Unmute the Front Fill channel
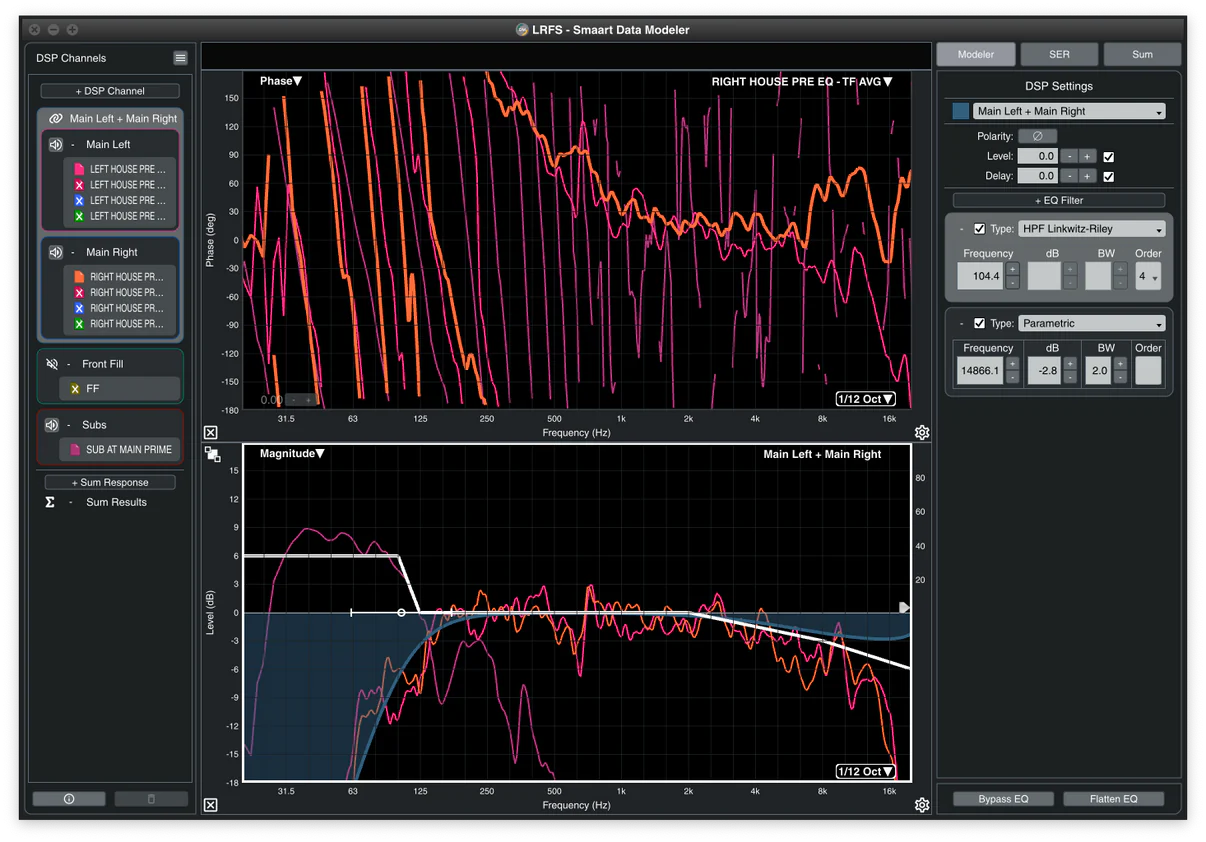1206x842 pixels. [53, 364]
